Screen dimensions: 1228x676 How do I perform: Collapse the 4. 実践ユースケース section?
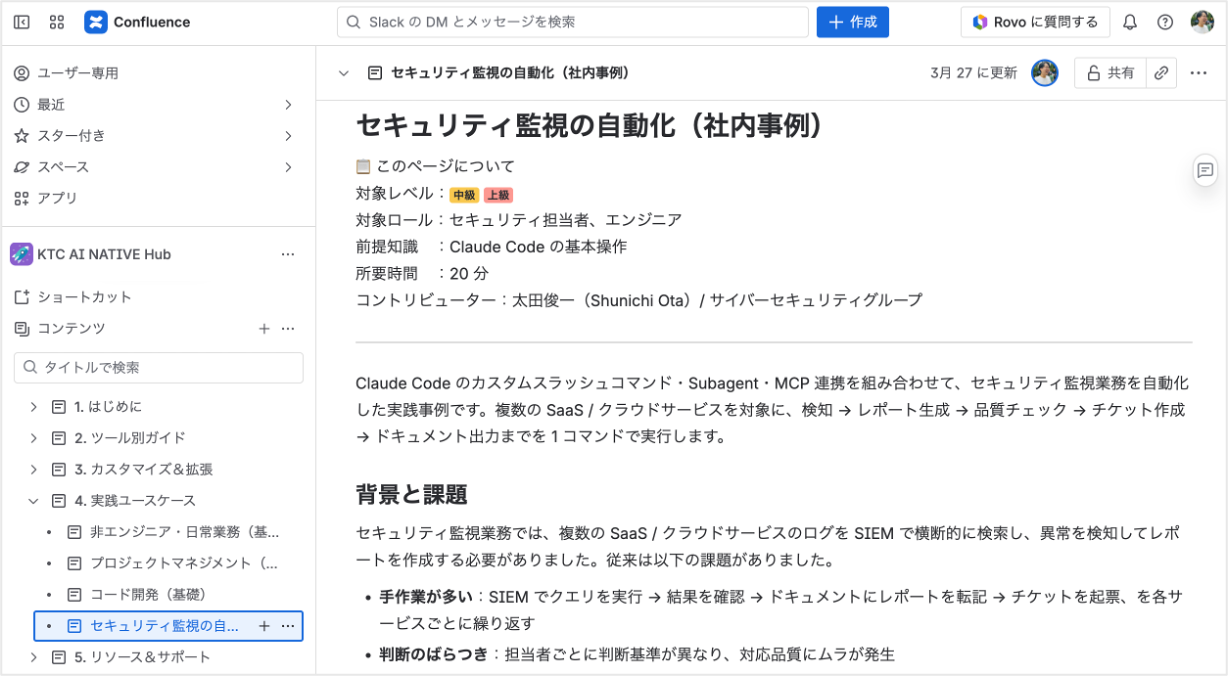click(33, 501)
